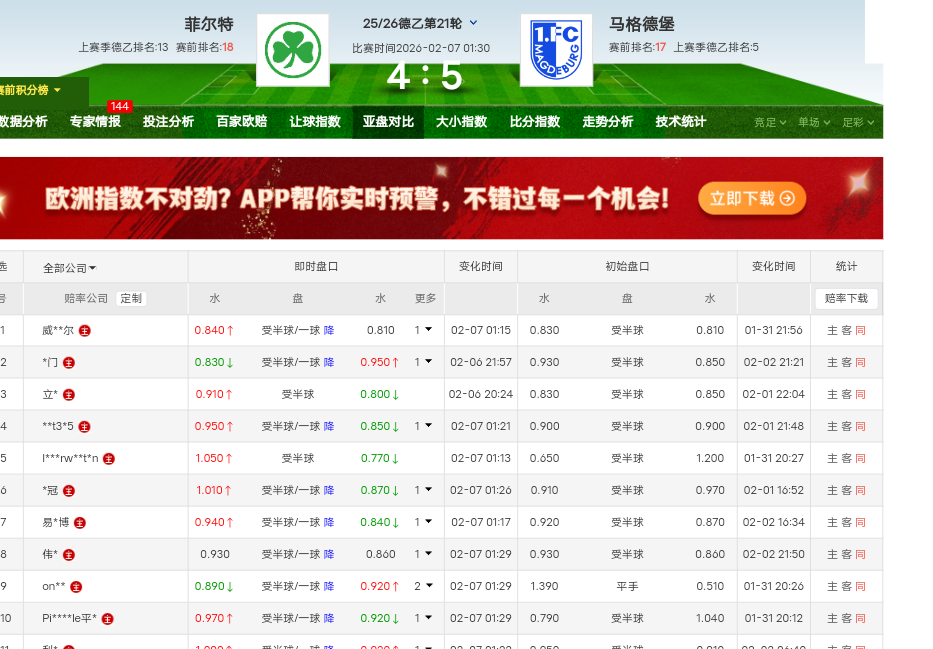Open the 赛前积分榜 standings dropdown
The height and width of the screenshot is (649, 933).
[30, 90]
